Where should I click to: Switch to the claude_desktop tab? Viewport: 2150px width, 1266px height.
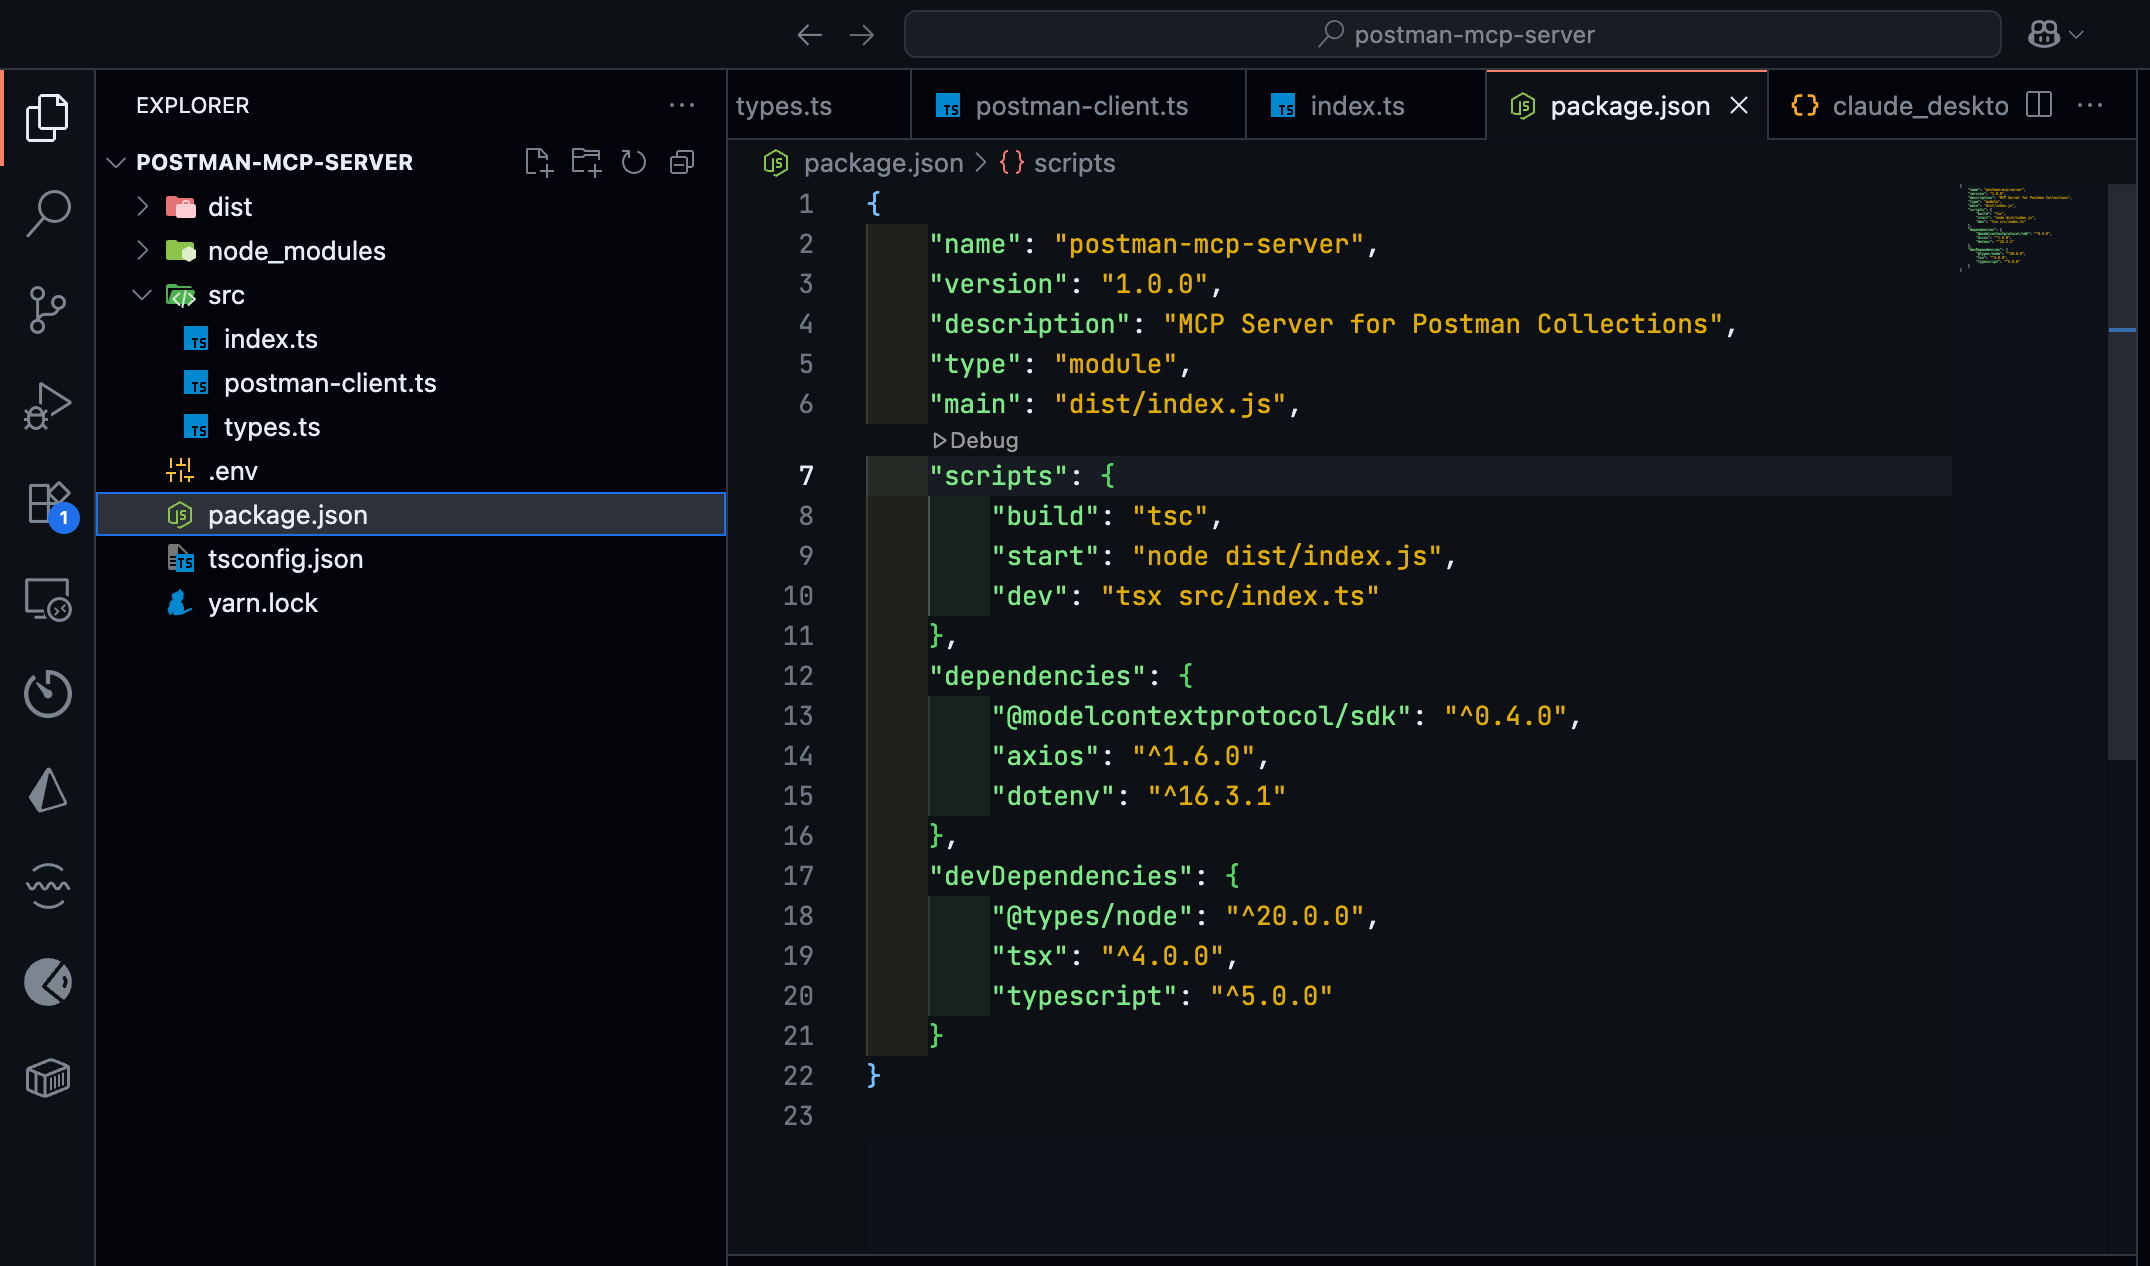[1900, 106]
